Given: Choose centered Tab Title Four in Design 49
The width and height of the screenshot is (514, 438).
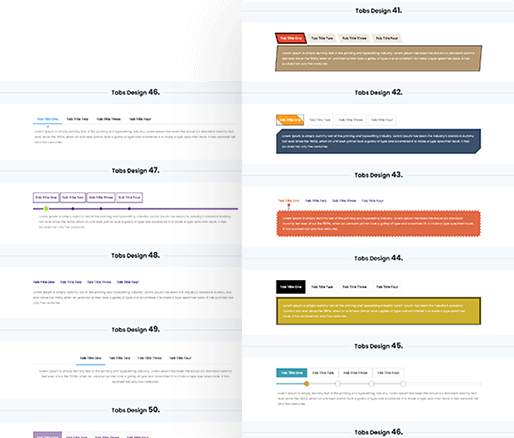Looking at the screenshot, I should pos(180,358).
